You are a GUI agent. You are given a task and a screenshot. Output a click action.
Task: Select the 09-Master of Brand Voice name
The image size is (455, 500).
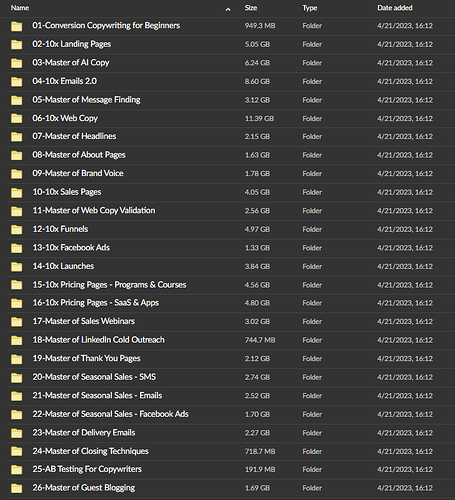coord(78,173)
